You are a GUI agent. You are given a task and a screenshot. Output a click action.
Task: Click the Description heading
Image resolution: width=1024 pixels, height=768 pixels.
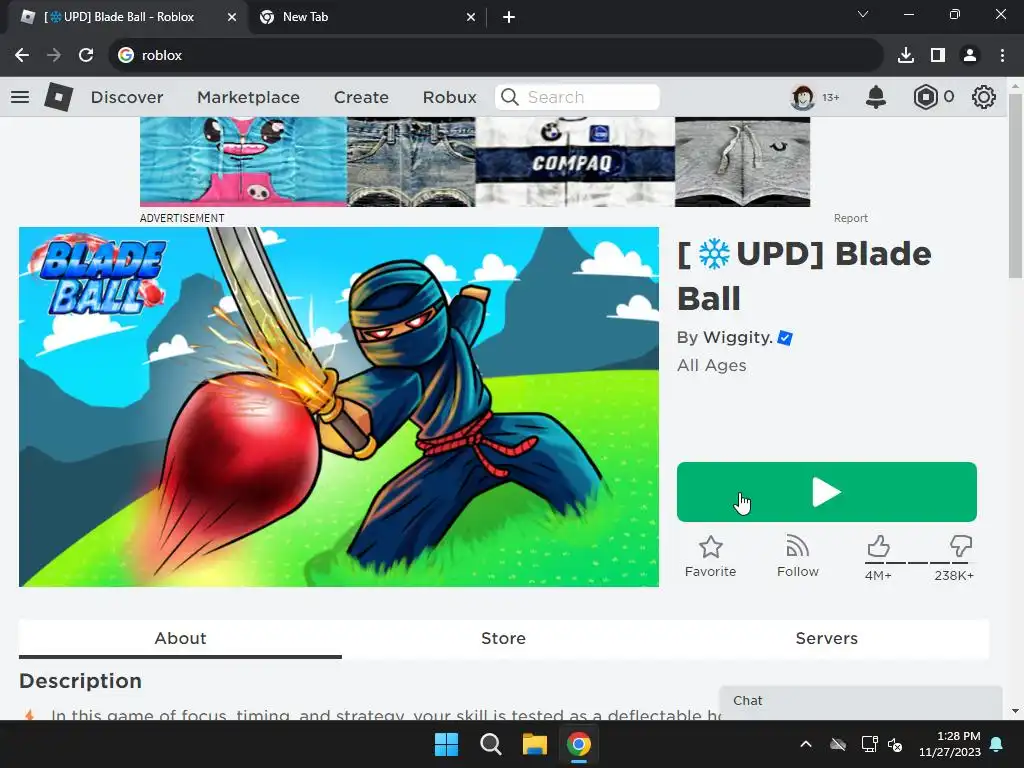coord(80,681)
